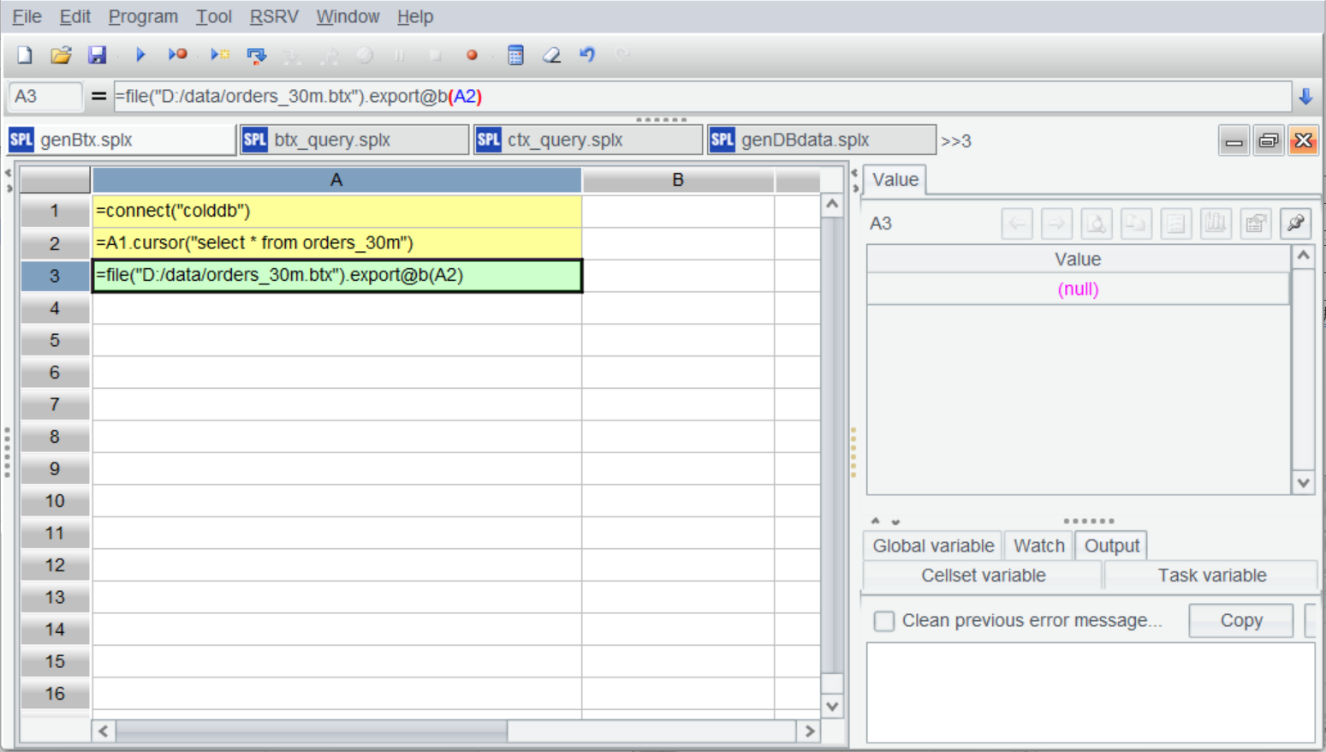The height and width of the screenshot is (752, 1326).
Task: Save the script with floppy icon
Action: (97, 55)
